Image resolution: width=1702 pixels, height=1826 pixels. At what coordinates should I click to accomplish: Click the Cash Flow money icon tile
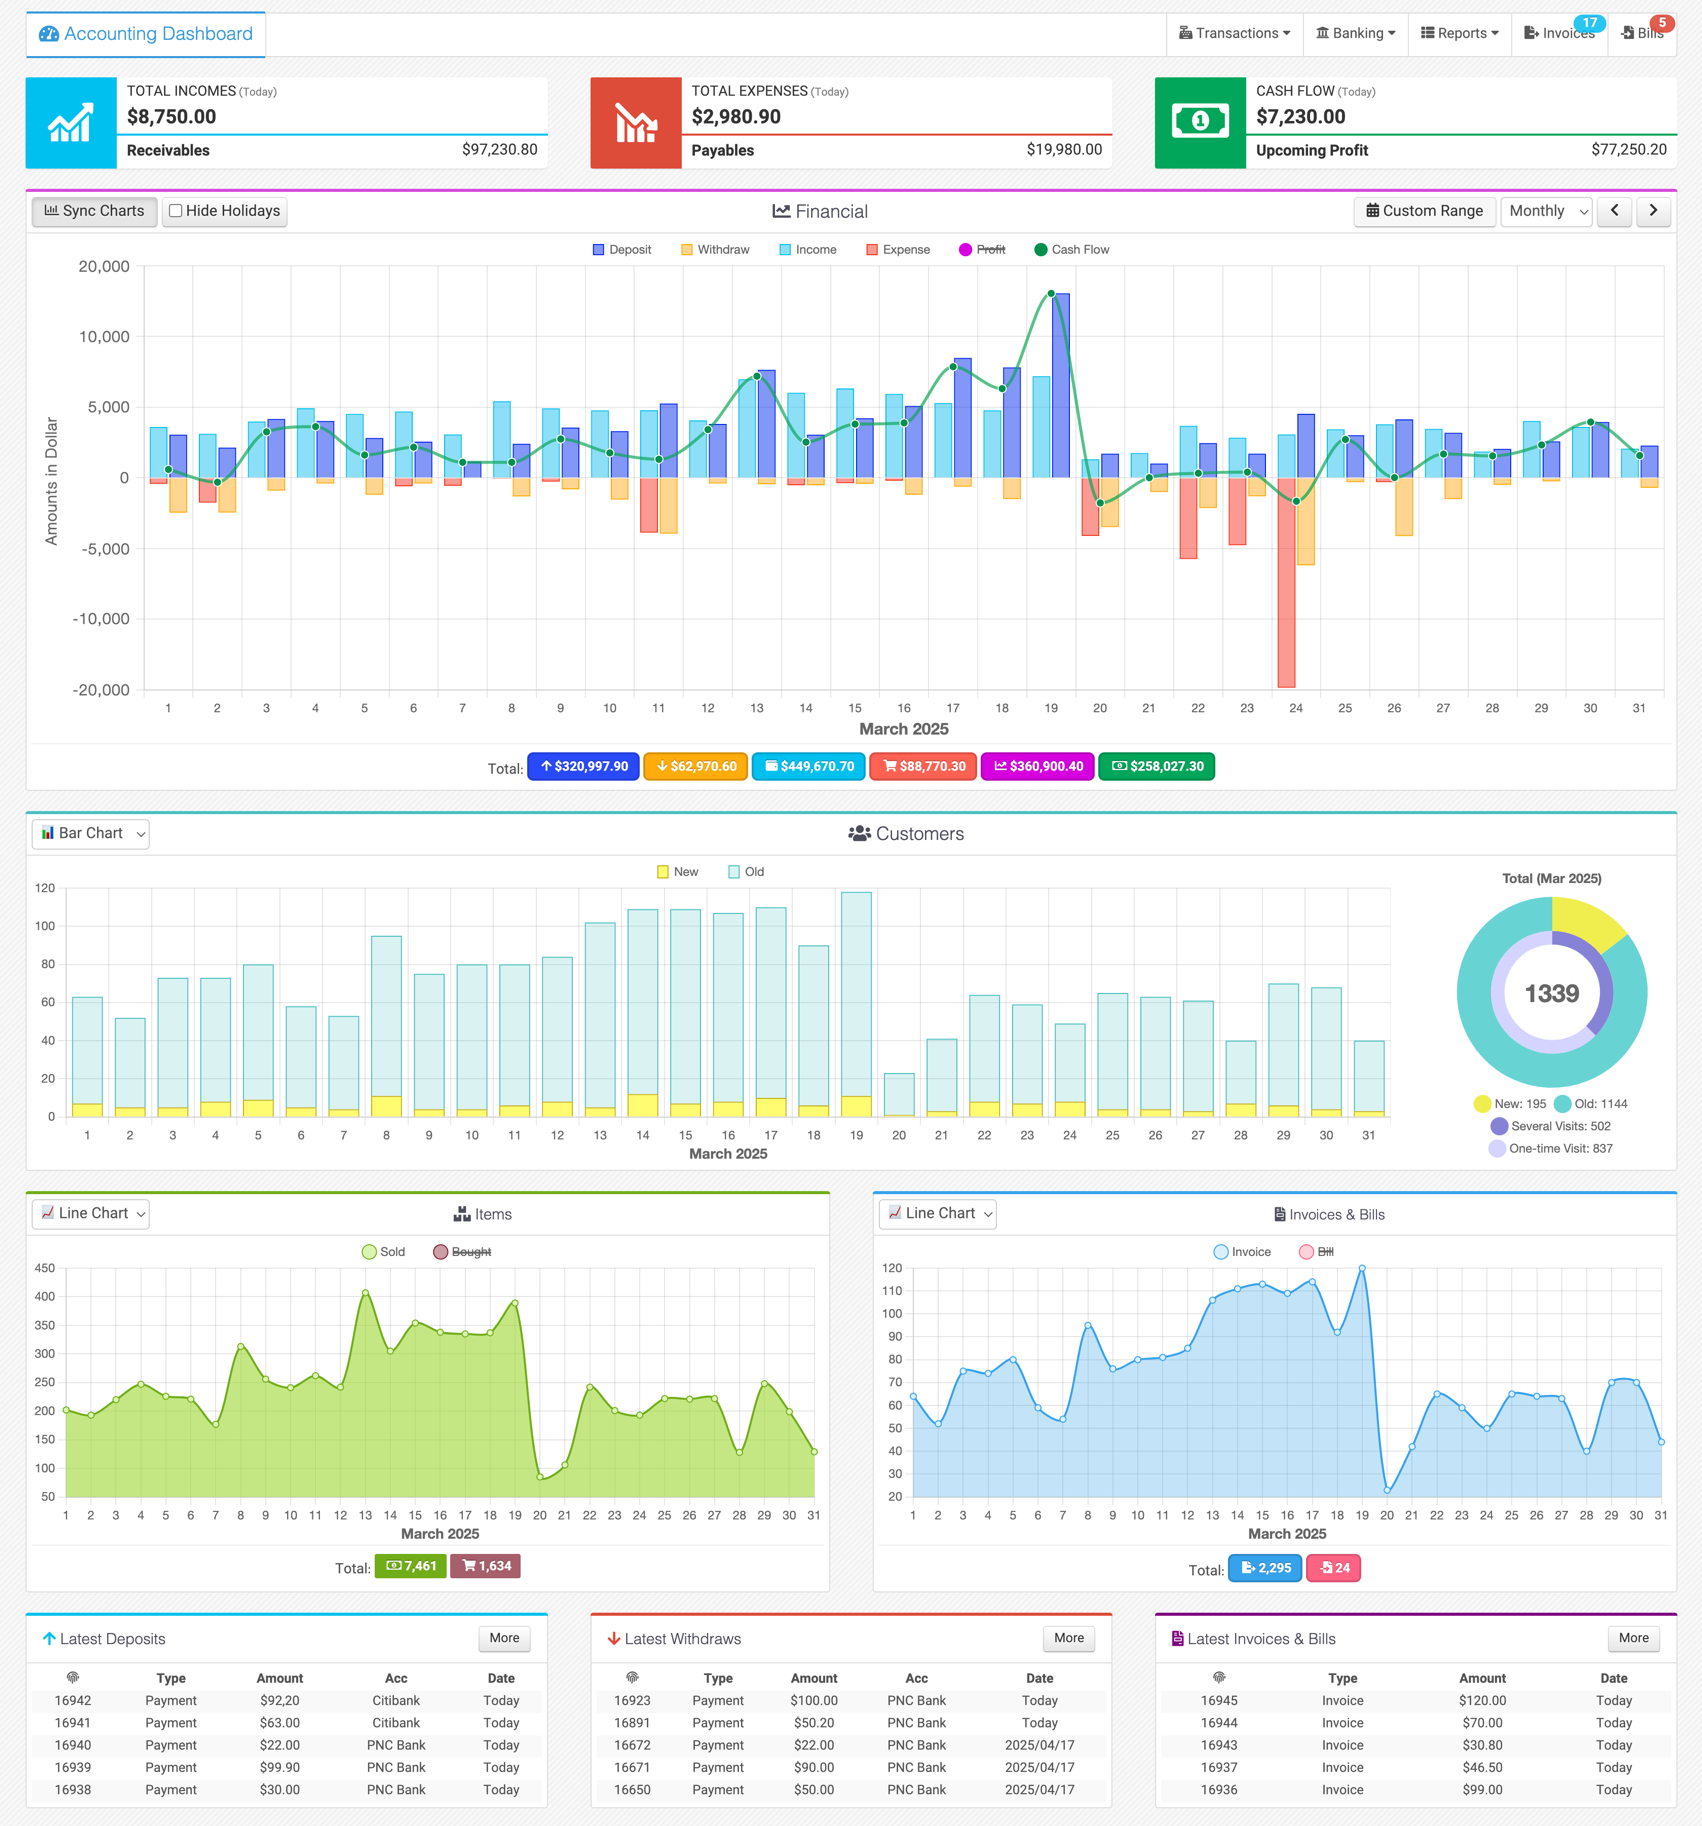[1200, 123]
